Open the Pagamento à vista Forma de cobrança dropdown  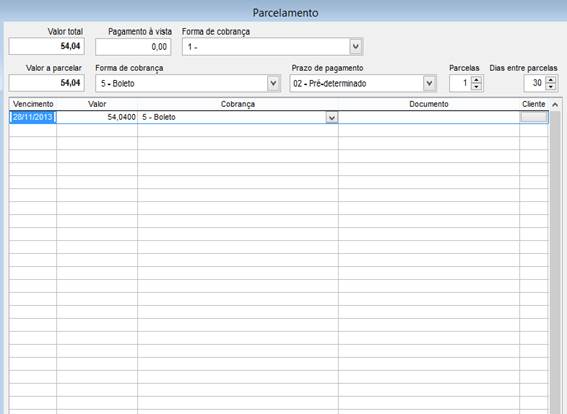click(x=355, y=47)
